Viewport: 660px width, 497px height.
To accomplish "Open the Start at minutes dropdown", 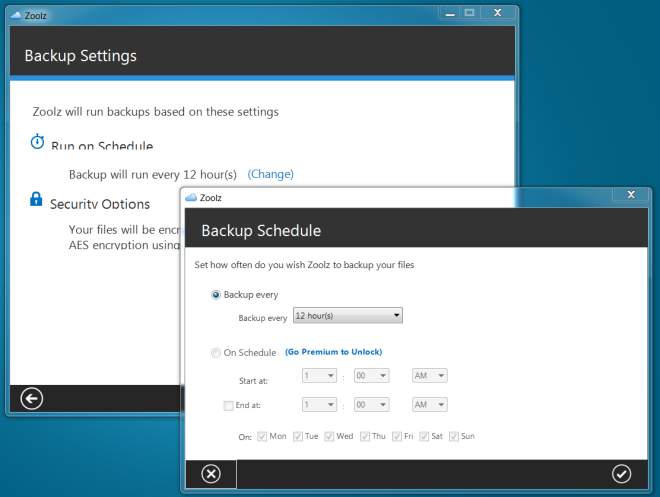I will pos(372,375).
